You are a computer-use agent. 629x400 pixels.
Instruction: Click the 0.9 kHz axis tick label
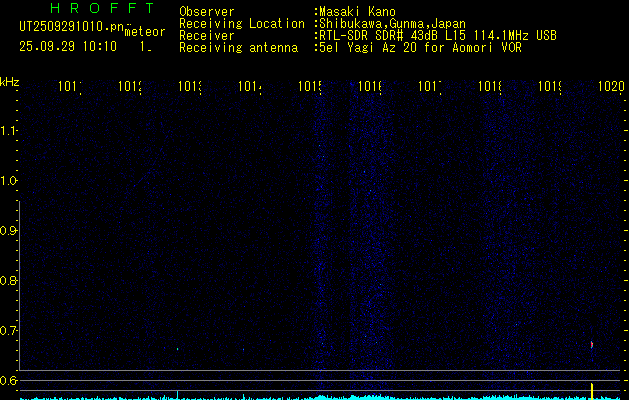pos(8,231)
